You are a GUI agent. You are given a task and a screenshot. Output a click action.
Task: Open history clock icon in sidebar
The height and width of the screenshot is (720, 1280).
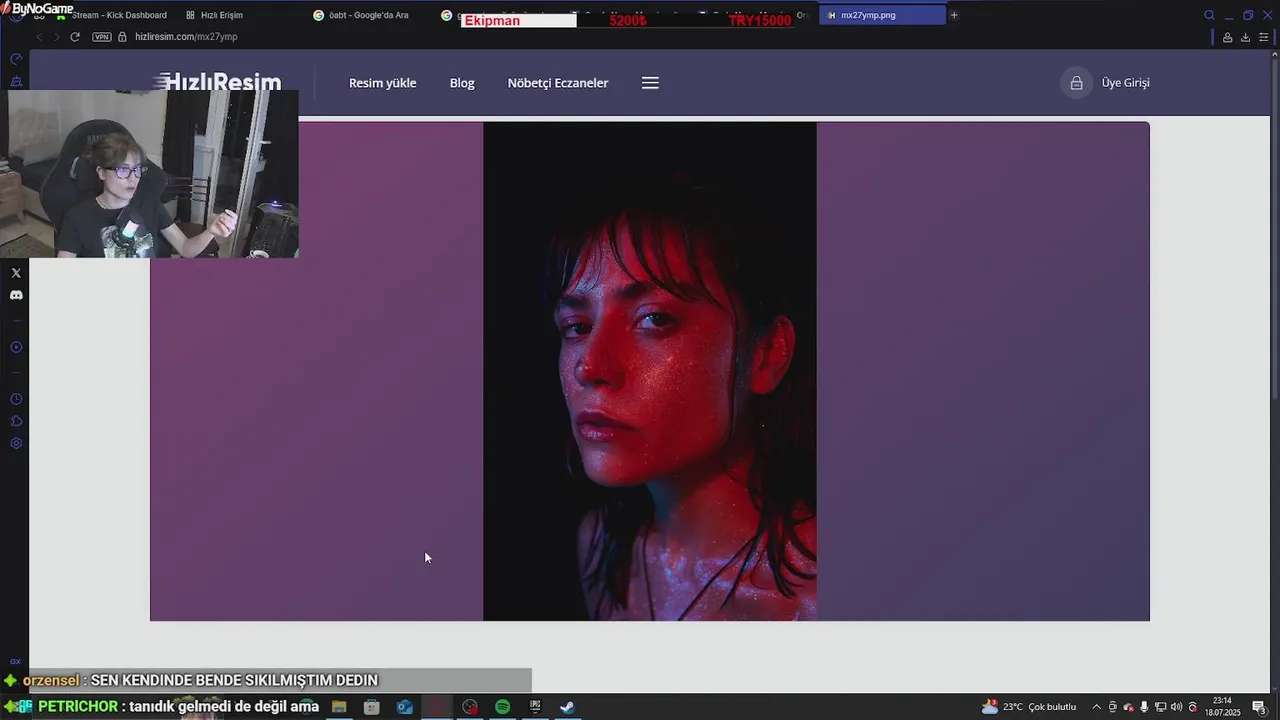pos(16,399)
